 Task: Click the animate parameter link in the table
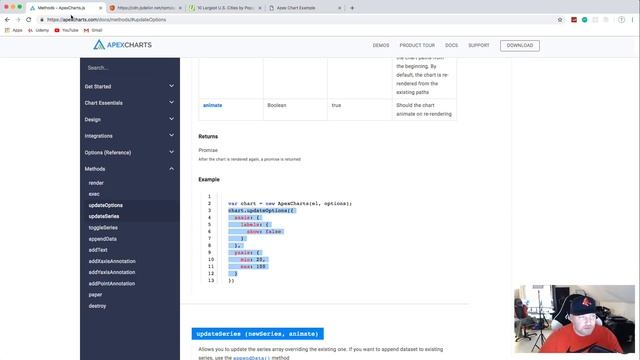pyautogui.click(x=213, y=105)
